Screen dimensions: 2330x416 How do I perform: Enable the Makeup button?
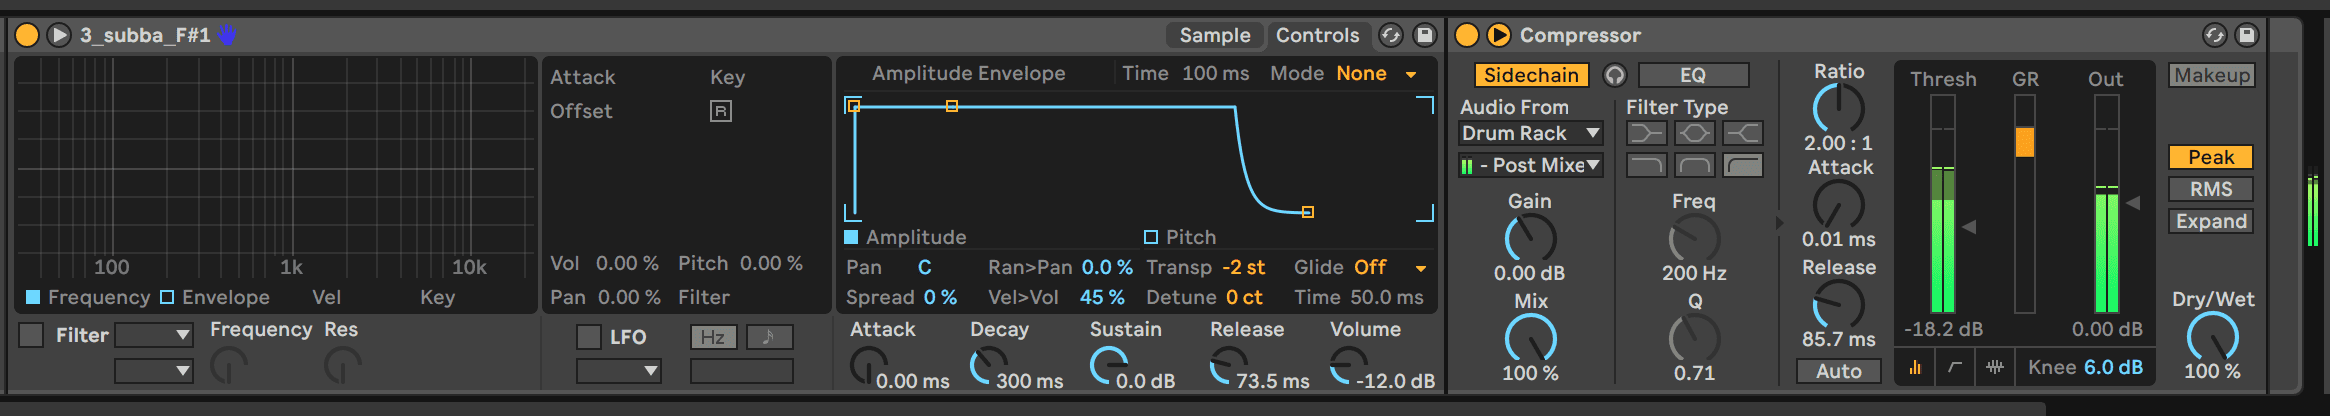2212,75
